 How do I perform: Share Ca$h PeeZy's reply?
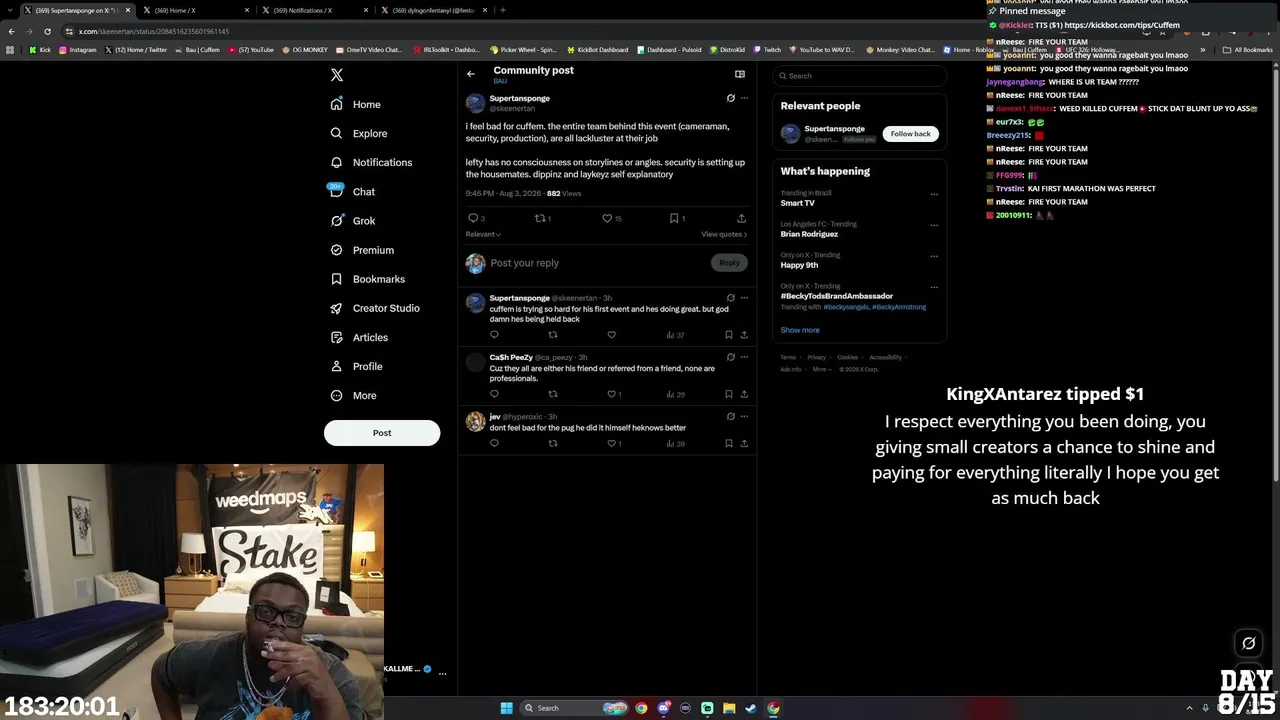[x=744, y=394]
